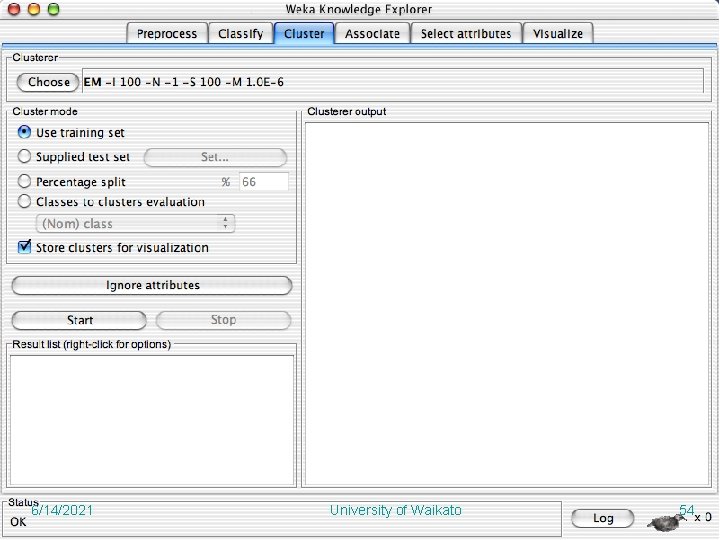Open the (Nom) class dropdown

(135, 224)
